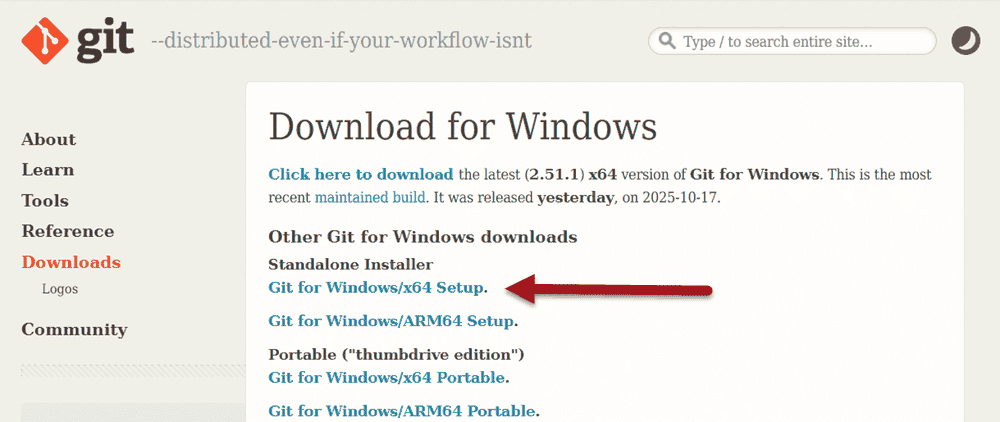The width and height of the screenshot is (1000, 422).
Task: Click the magnifying glass search icon
Action: pos(667,42)
